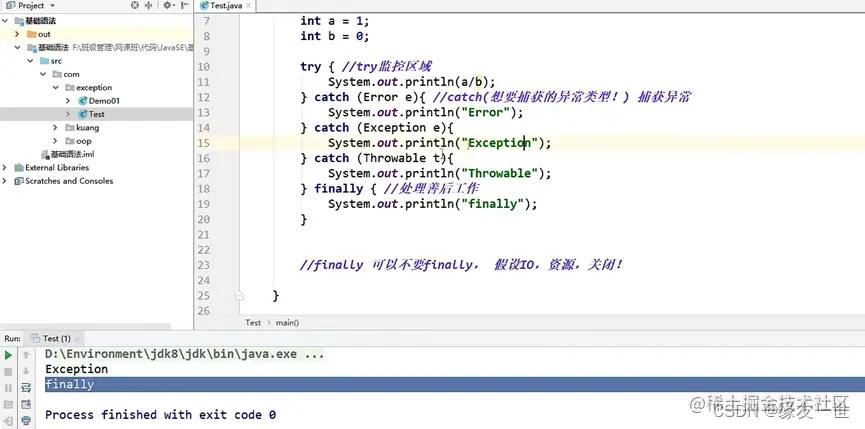Click main() in the editor breadcrumb
The height and width of the screenshot is (429, 865).
click(287, 323)
